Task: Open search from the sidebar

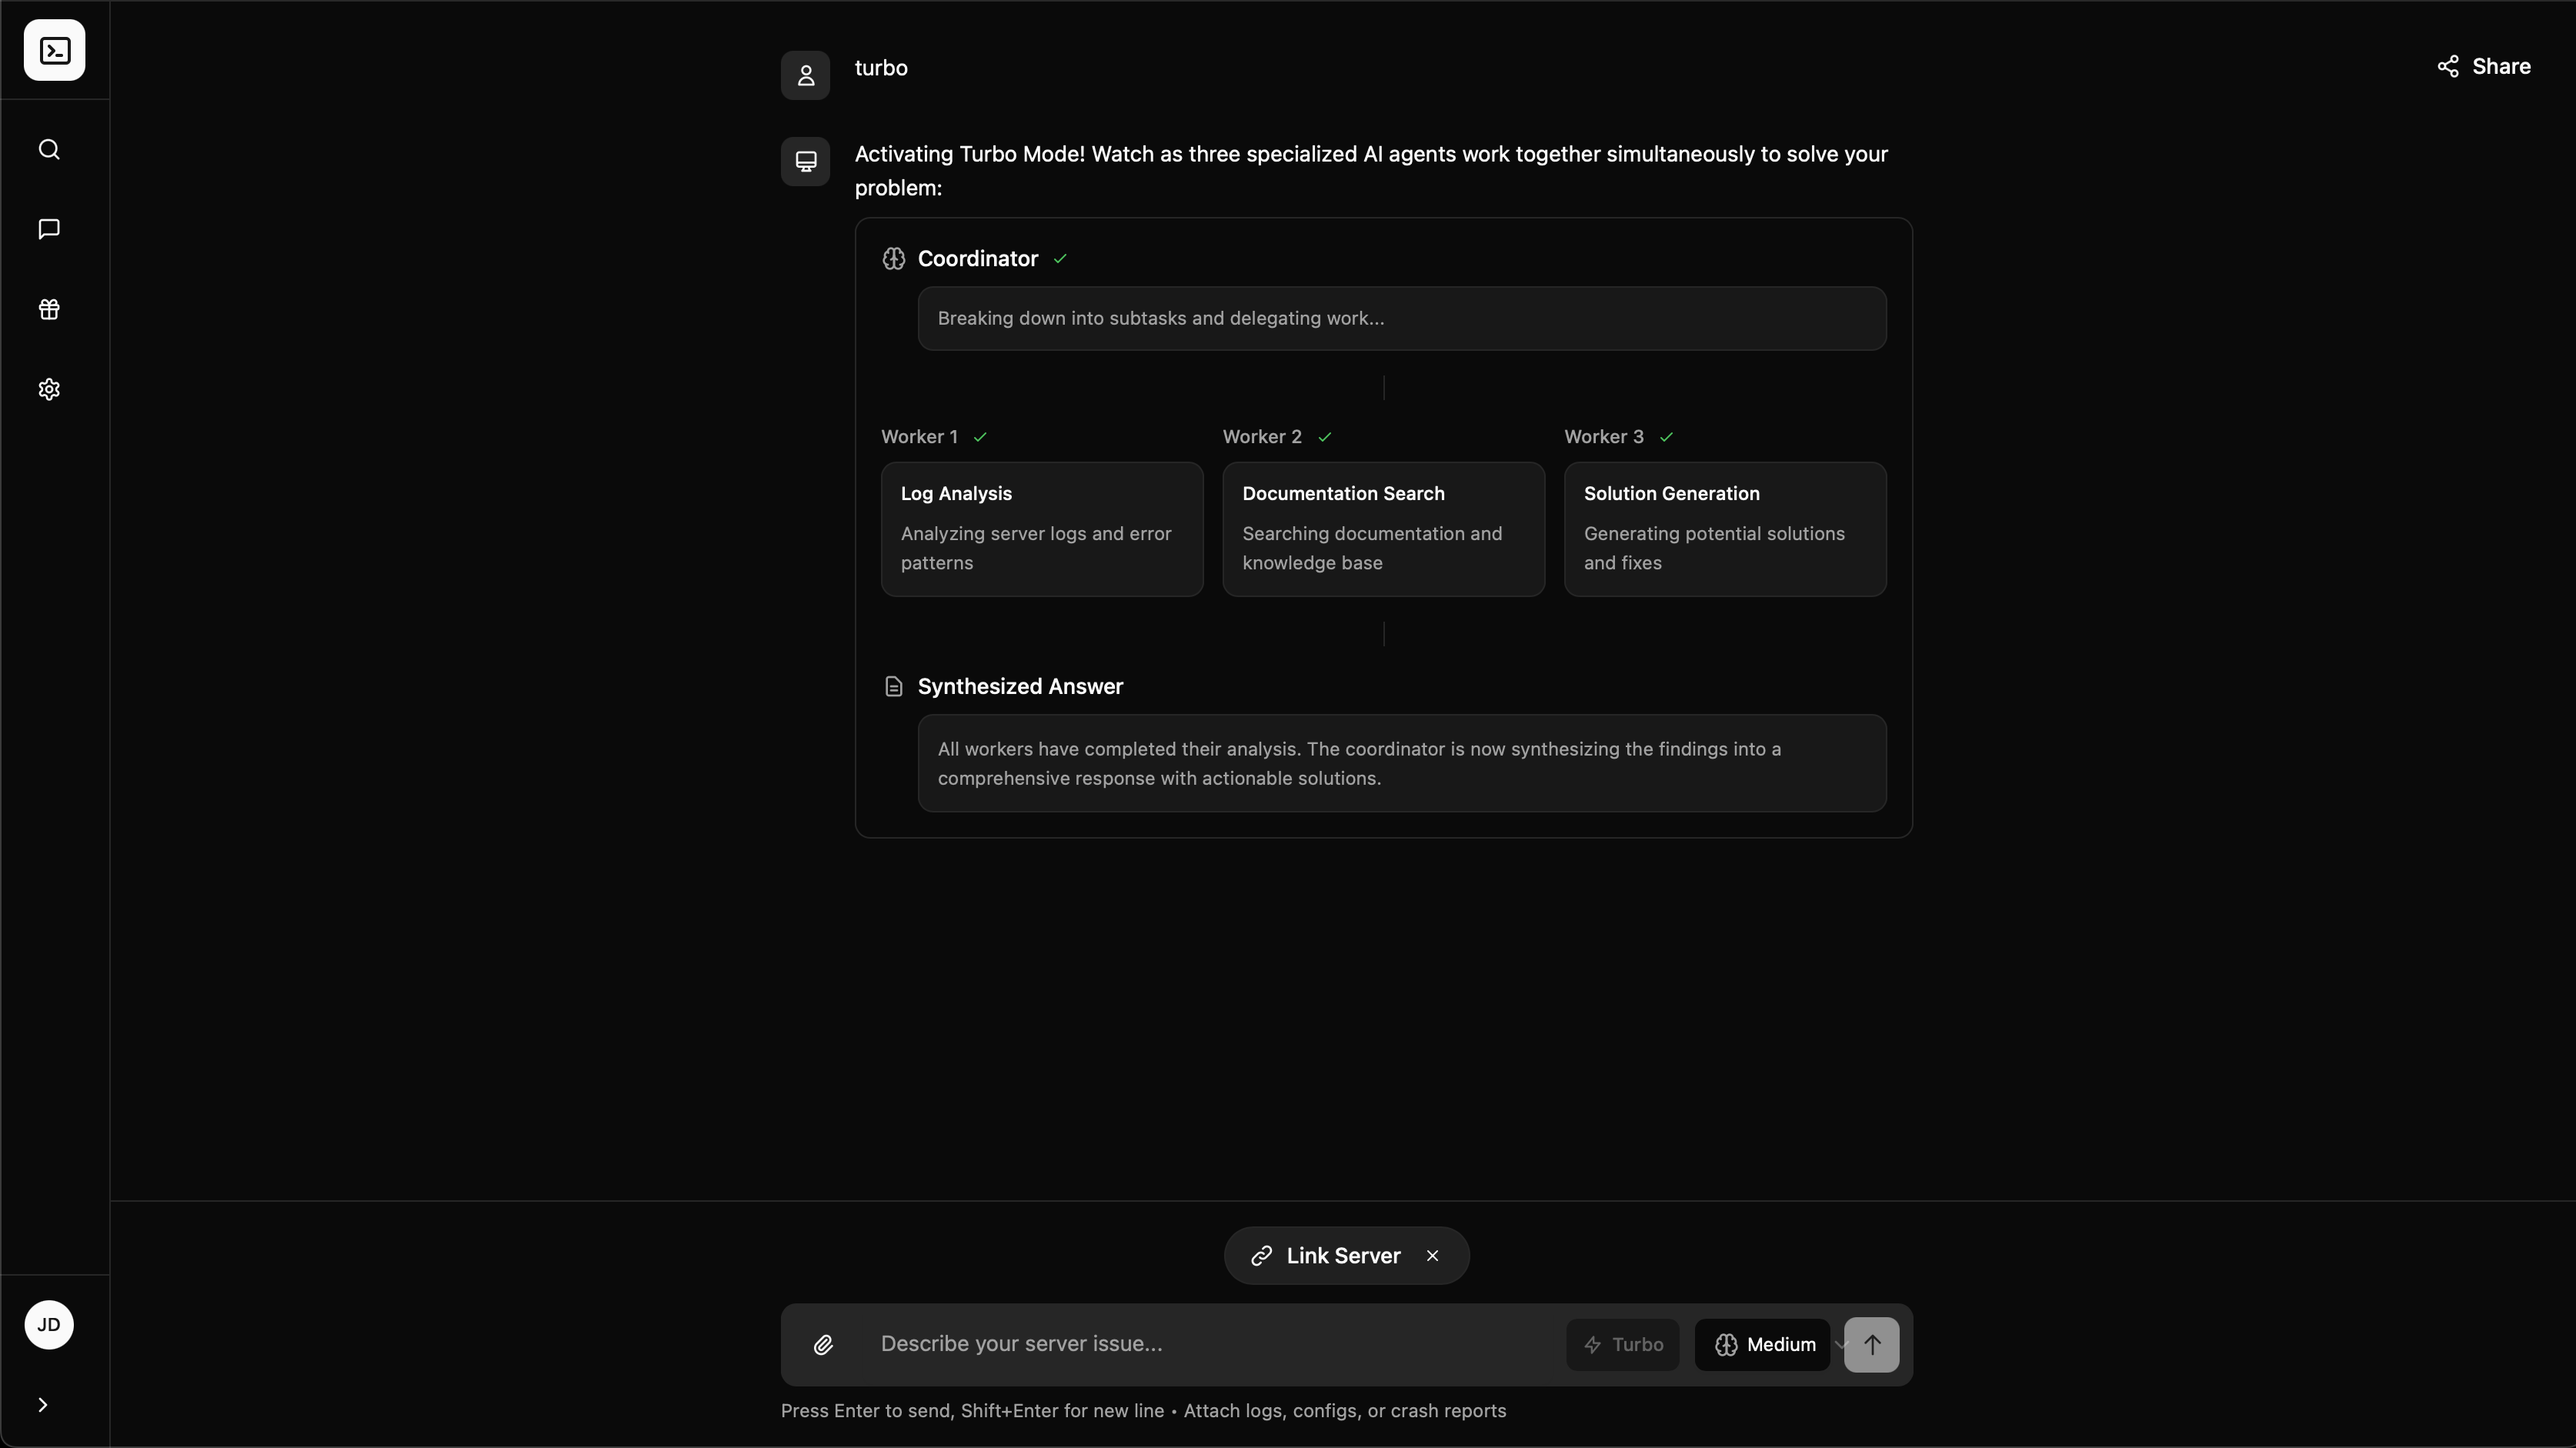Action: pos(49,150)
